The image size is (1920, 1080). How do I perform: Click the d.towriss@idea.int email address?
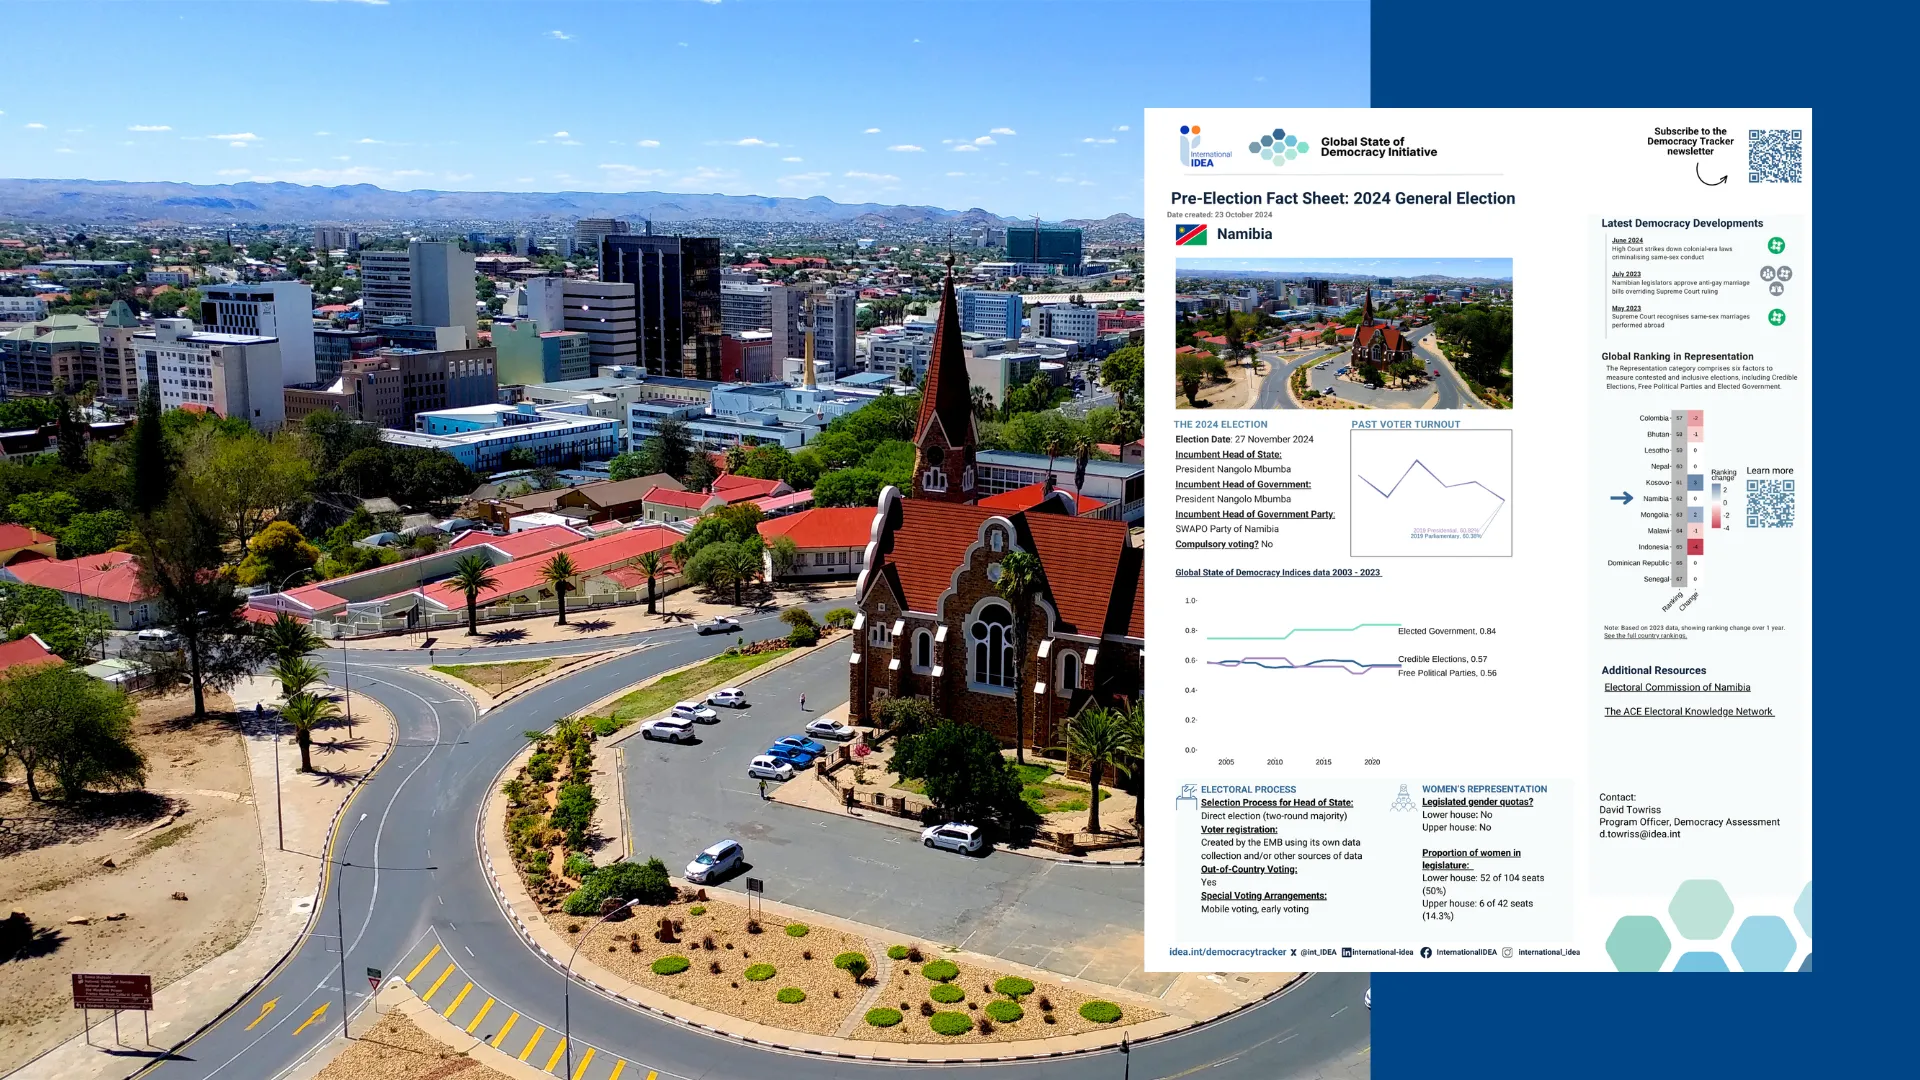click(x=1639, y=834)
